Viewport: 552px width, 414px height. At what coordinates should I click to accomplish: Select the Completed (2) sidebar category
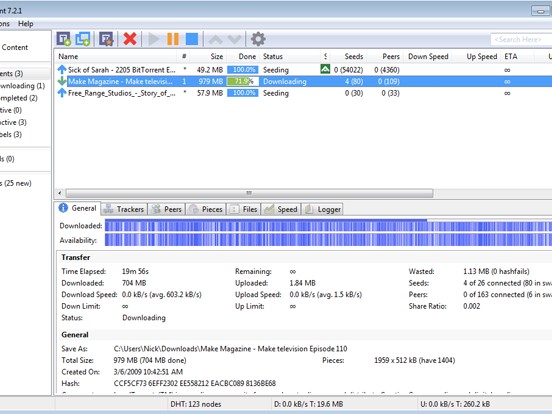point(19,98)
